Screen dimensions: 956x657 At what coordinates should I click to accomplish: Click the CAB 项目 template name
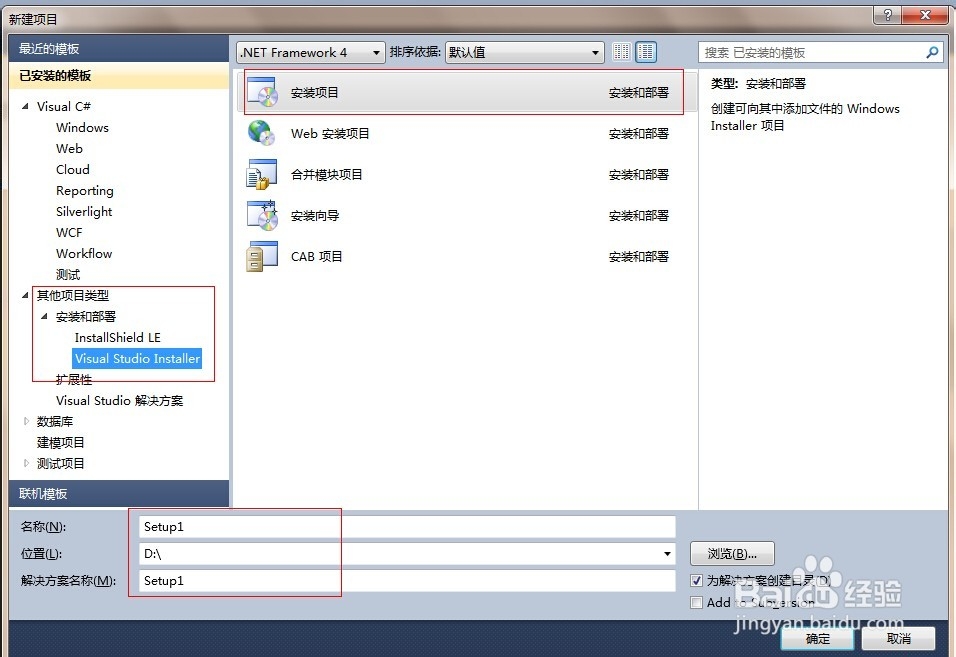coord(316,256)
